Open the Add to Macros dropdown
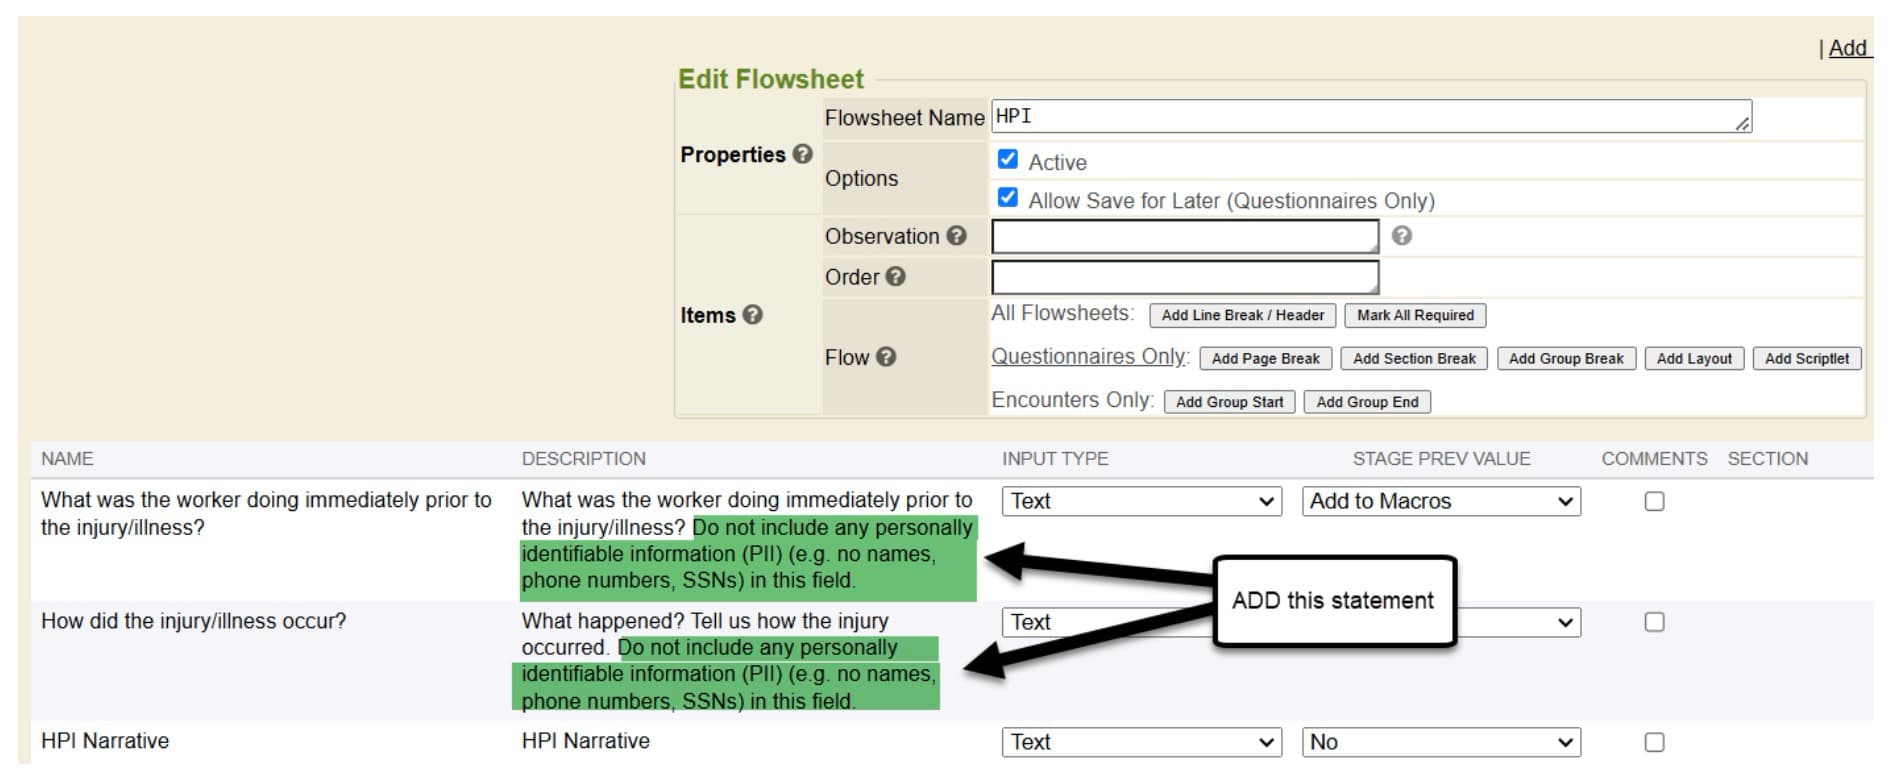This screenshot has width=1904, height=784. pos(1440,501)
